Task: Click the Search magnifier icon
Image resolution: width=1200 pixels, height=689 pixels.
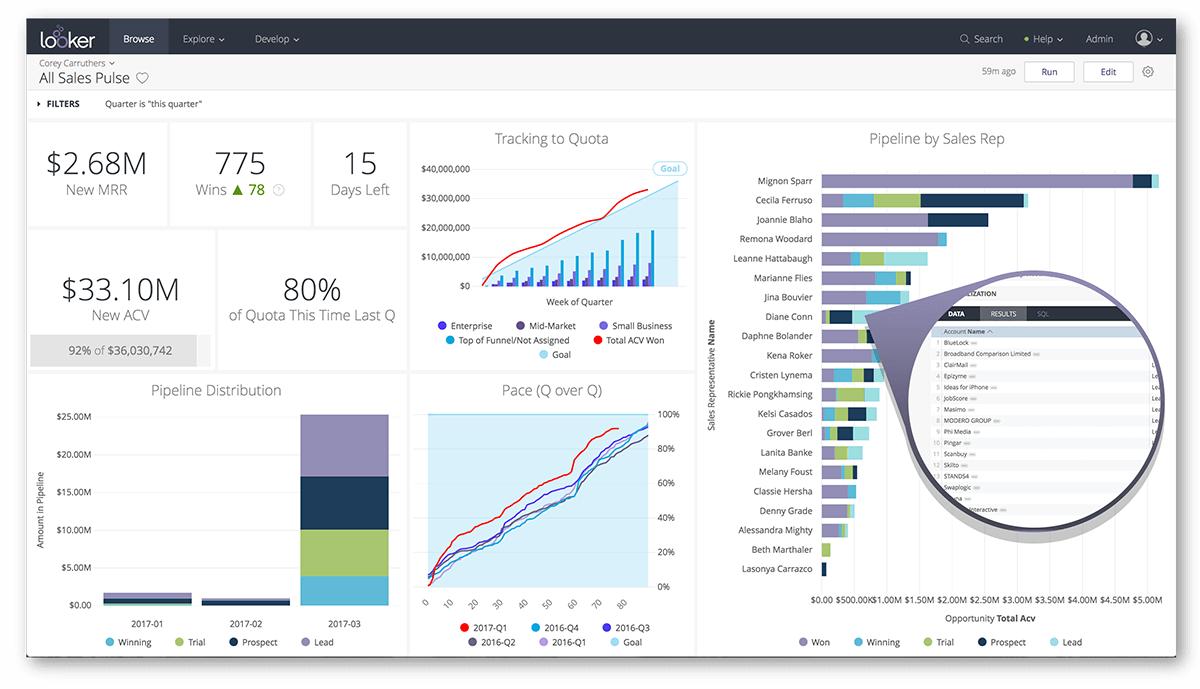Action: pos(964,39)
